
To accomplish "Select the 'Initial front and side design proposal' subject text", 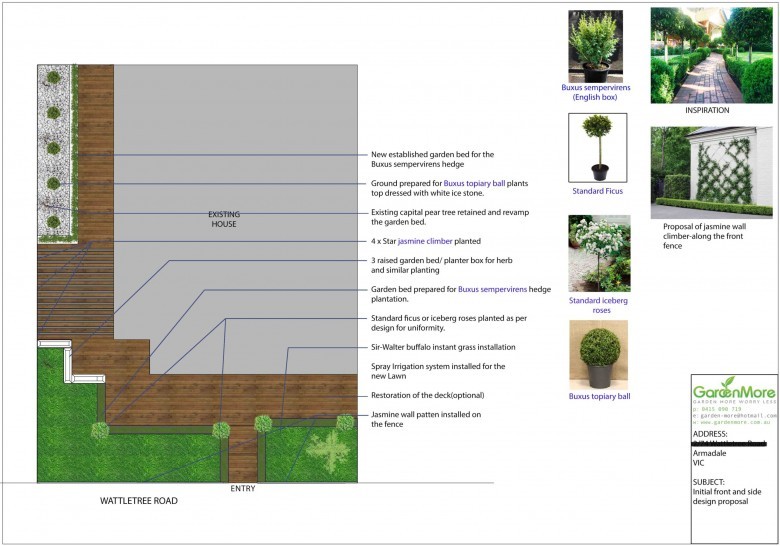I will coord(731,496).
